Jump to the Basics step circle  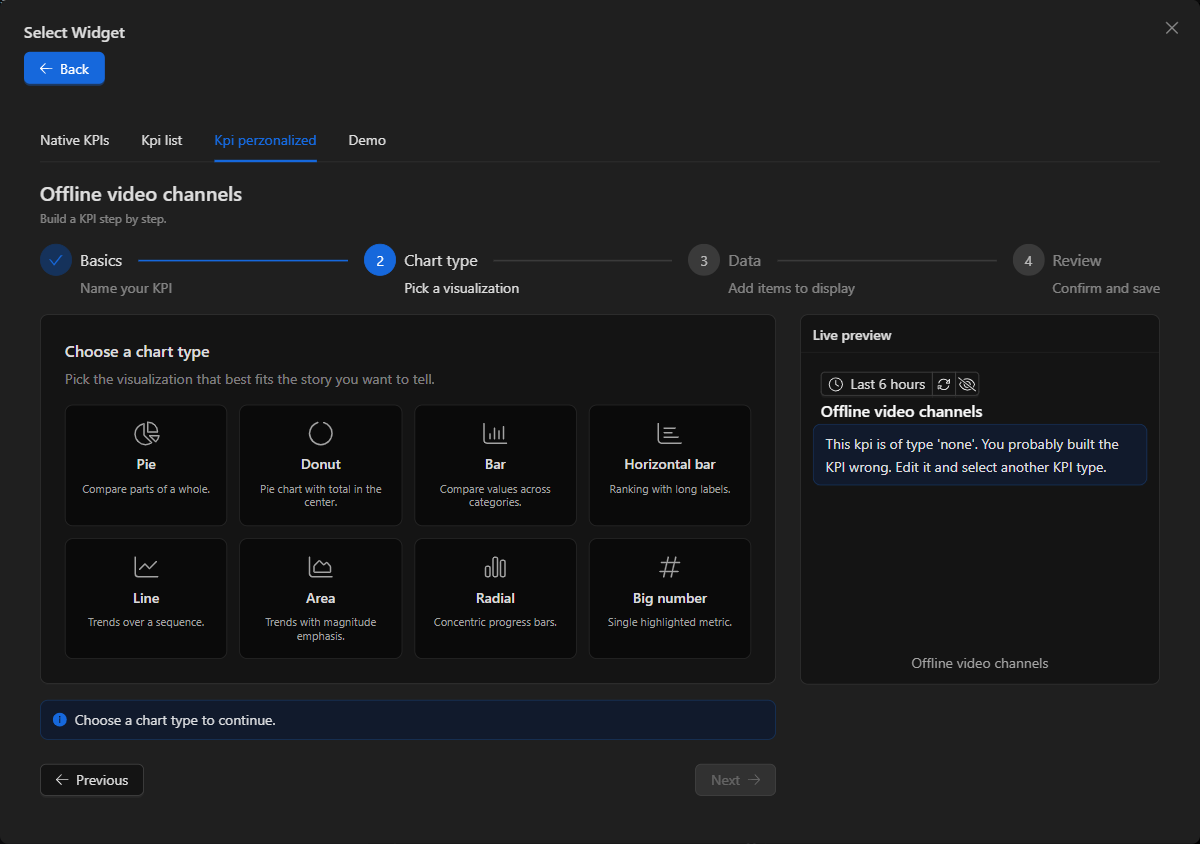pos(56,260)
